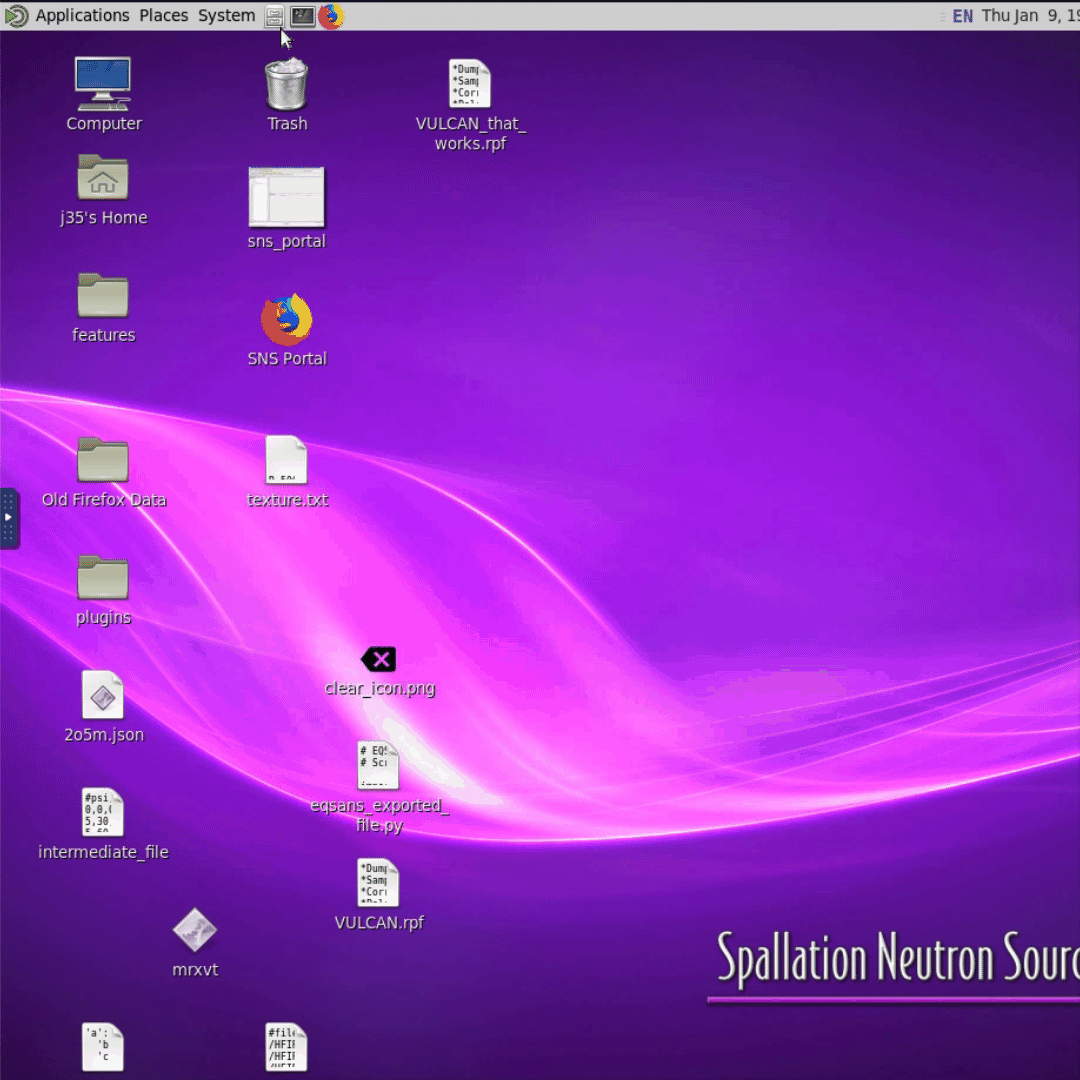Select the VULCAN_that_works.rpf file
This screenshot has height=1080, width=1080.
pos(469,85)
